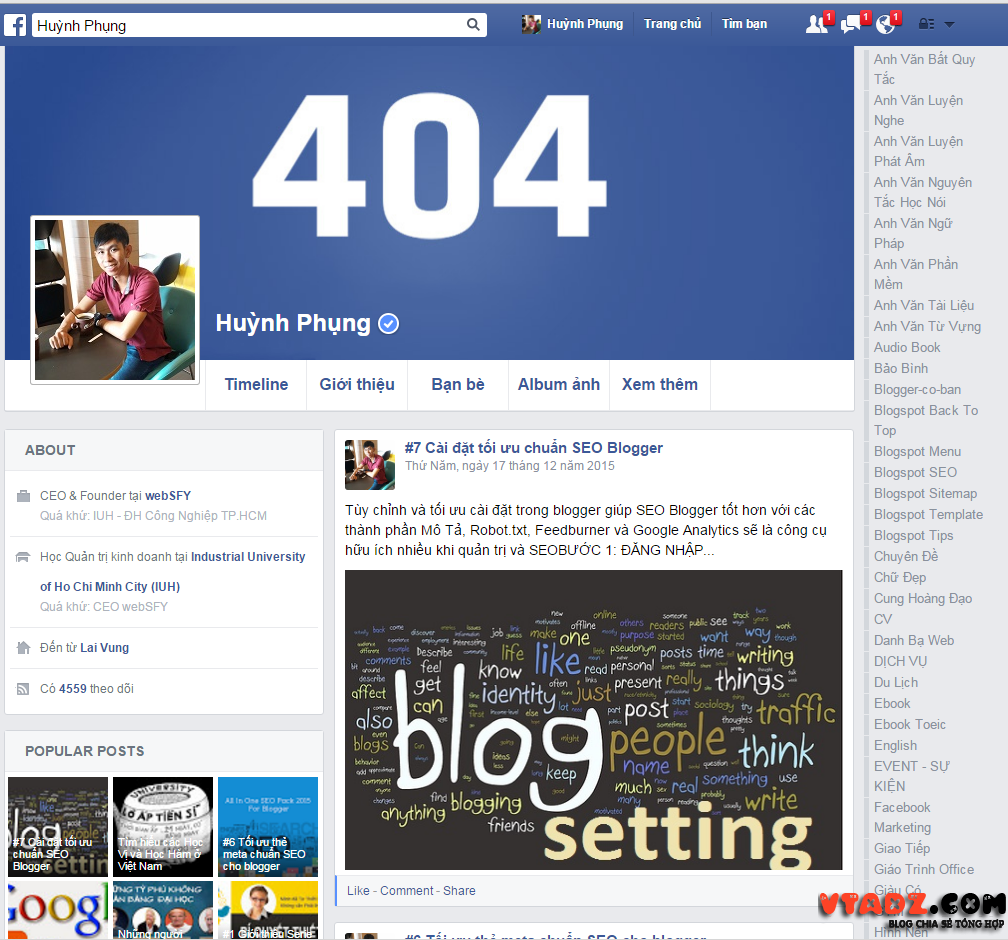Open Audio Book category

click(906, 347)
